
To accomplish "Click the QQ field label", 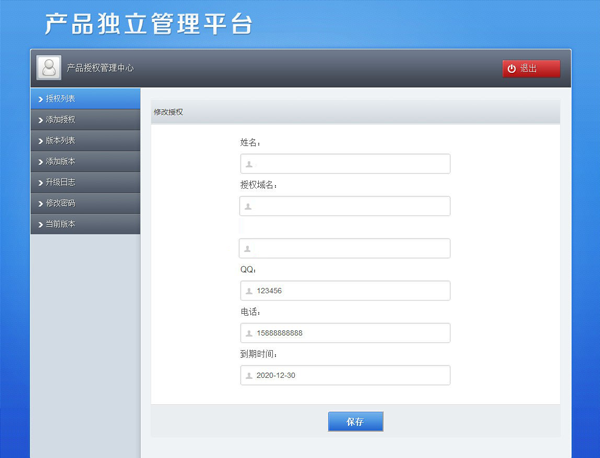I will click(248, 270).
